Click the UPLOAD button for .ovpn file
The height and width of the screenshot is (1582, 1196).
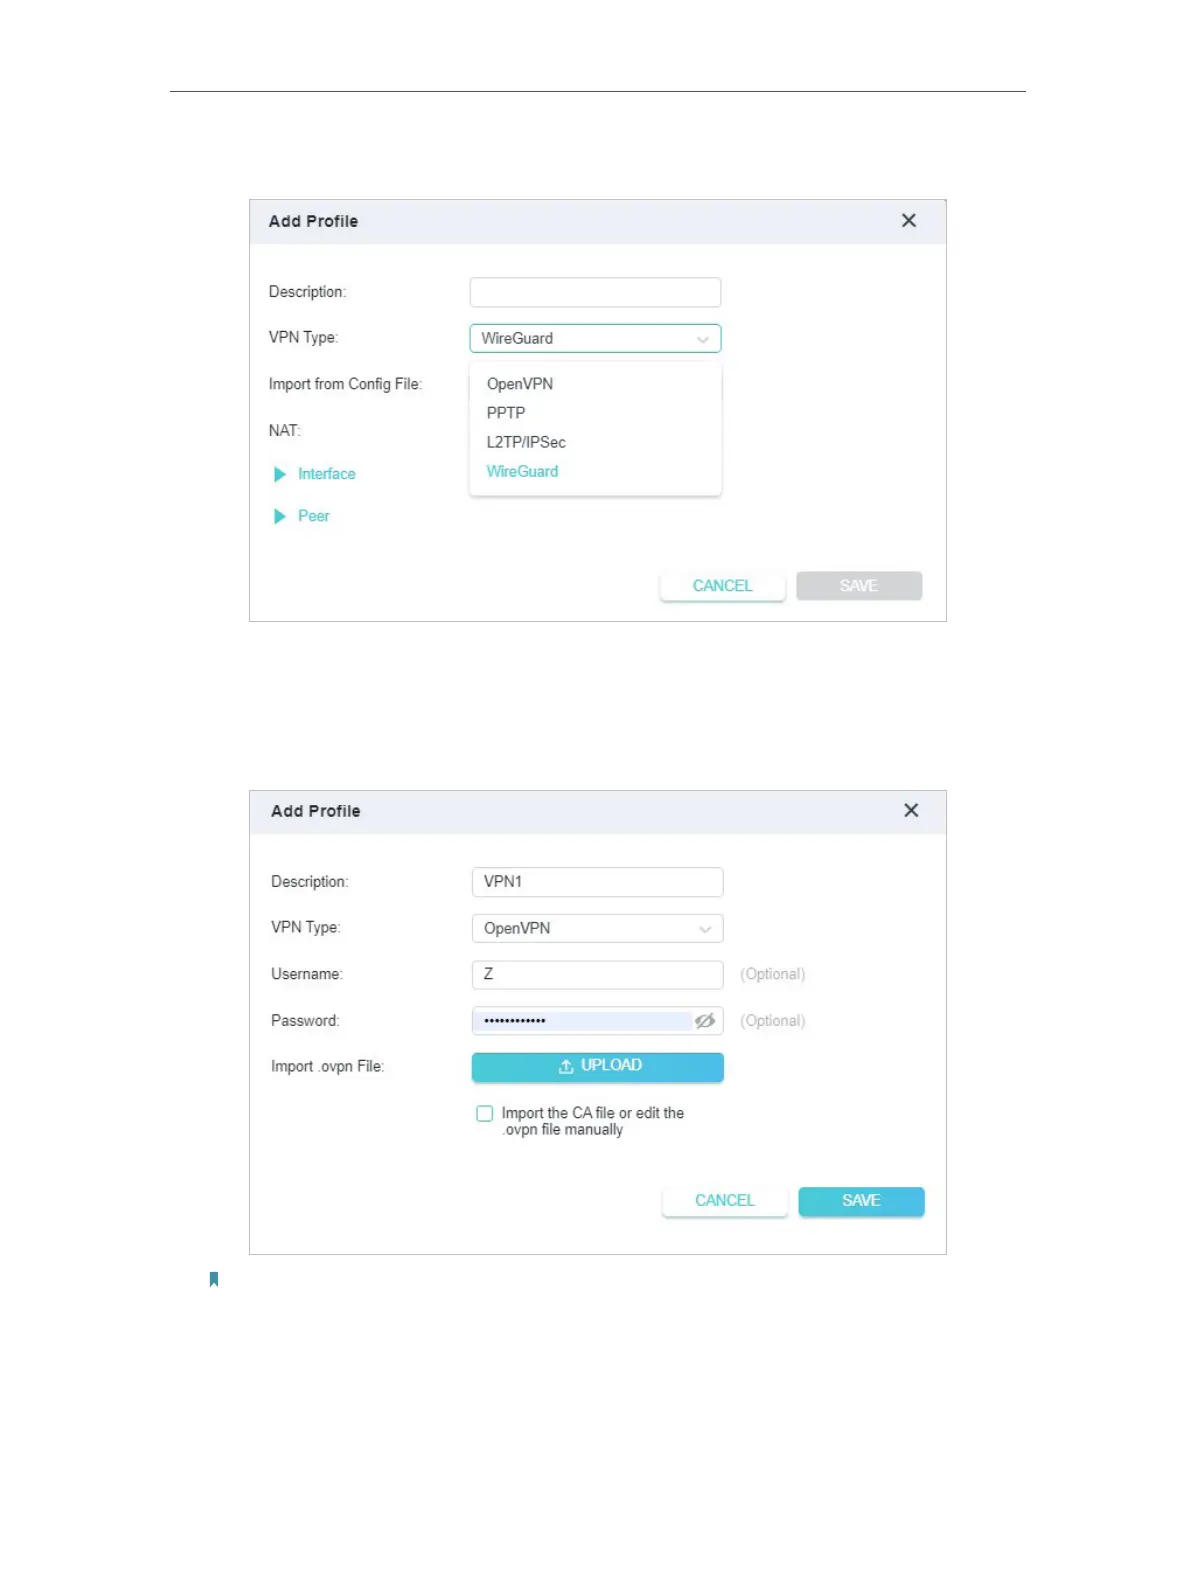pyautogui.click(x=597, y=1067)
